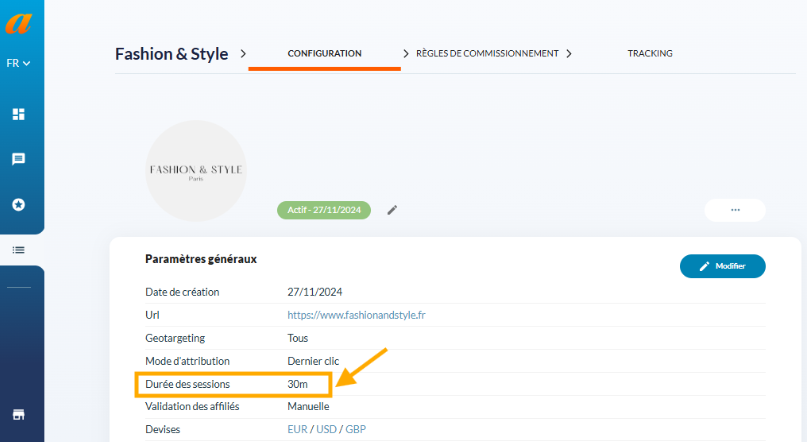This screenshot has height=442, width=807.
Task: Open the dashboard grid icon in sidebar
Action: point(19,114)
